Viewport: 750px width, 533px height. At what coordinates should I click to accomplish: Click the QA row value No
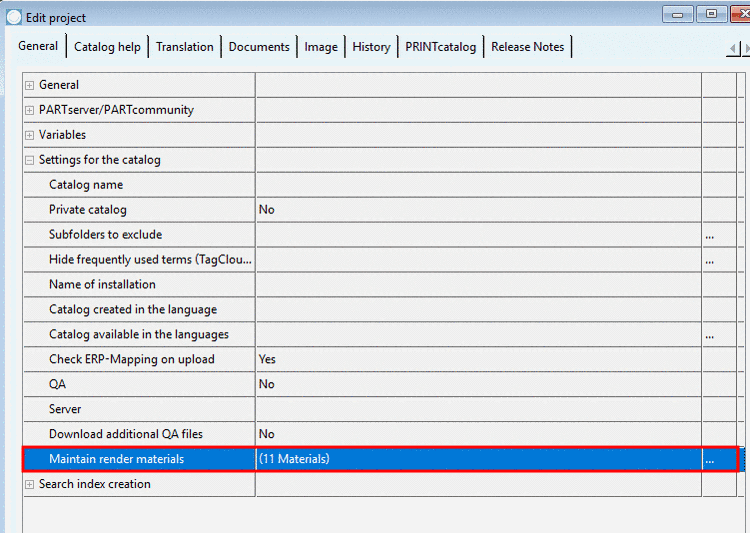click(479, 384)
